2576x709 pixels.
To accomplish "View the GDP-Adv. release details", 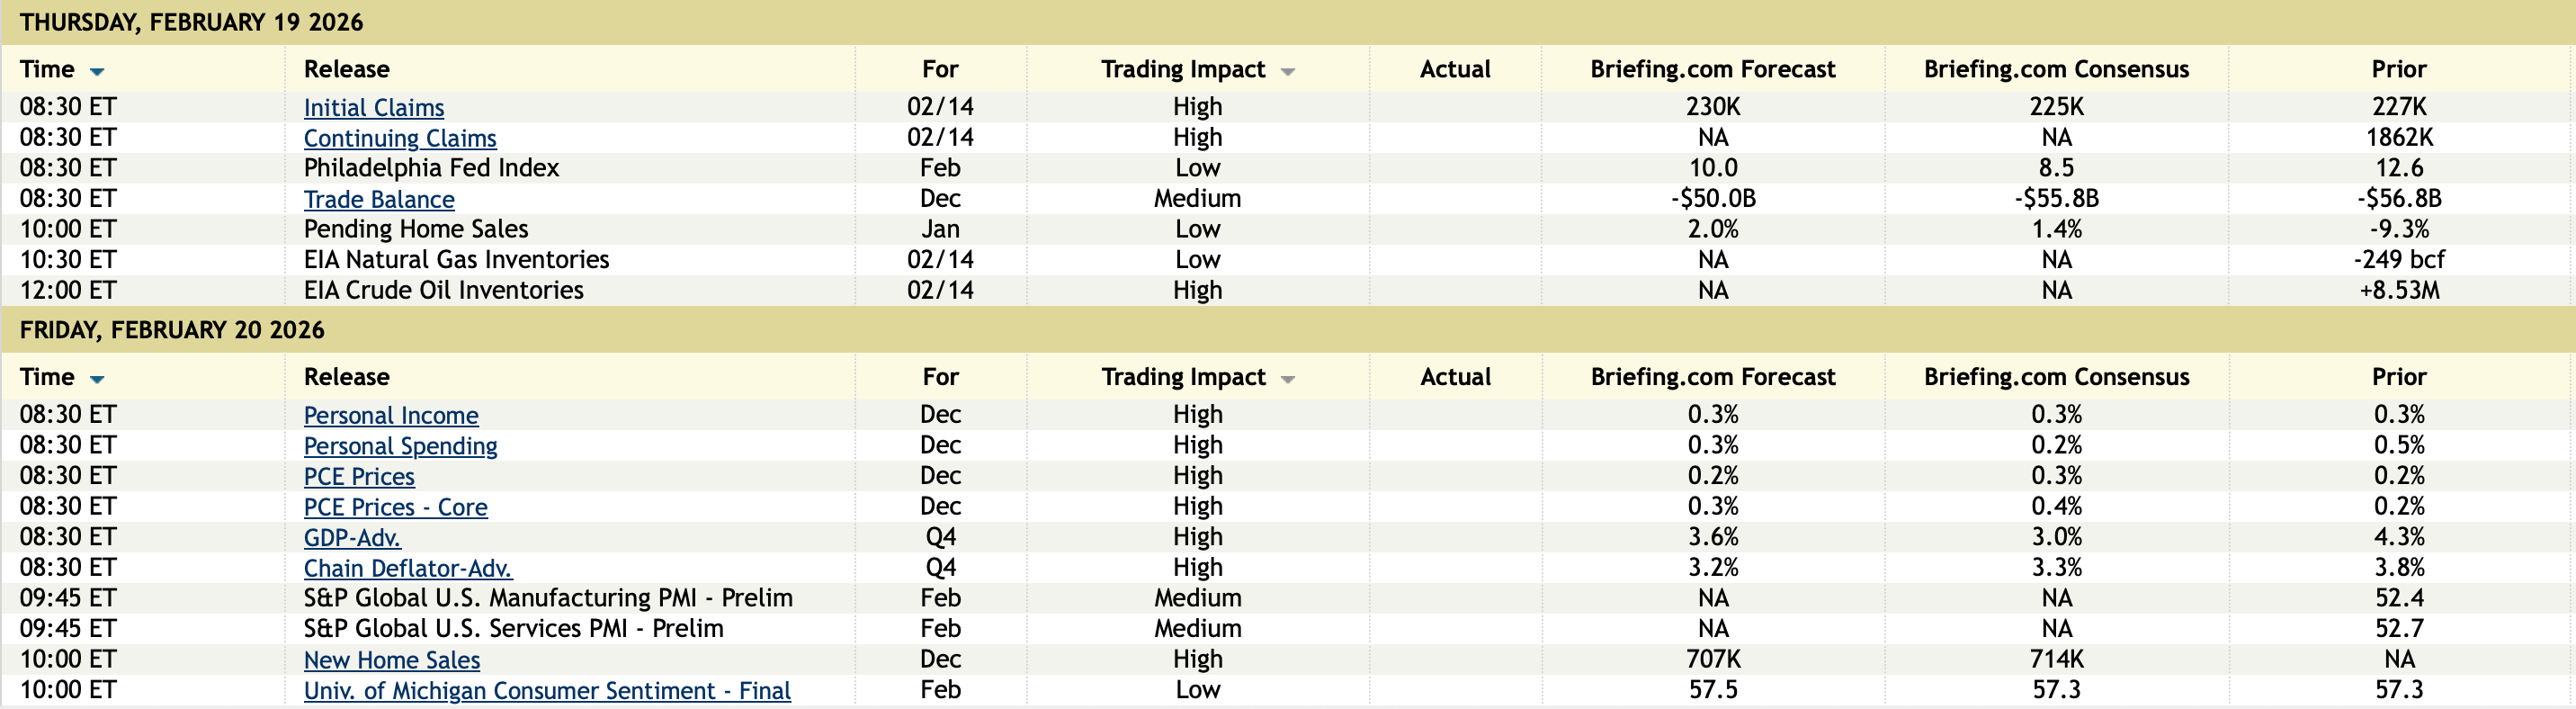I will click(x=351, y=538).
